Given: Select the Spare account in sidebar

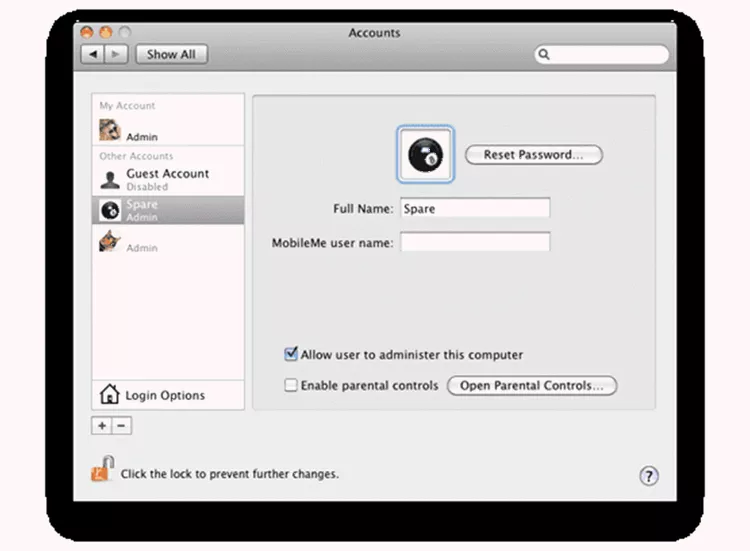Looking at the screenshot, I should tap(167, 210).
